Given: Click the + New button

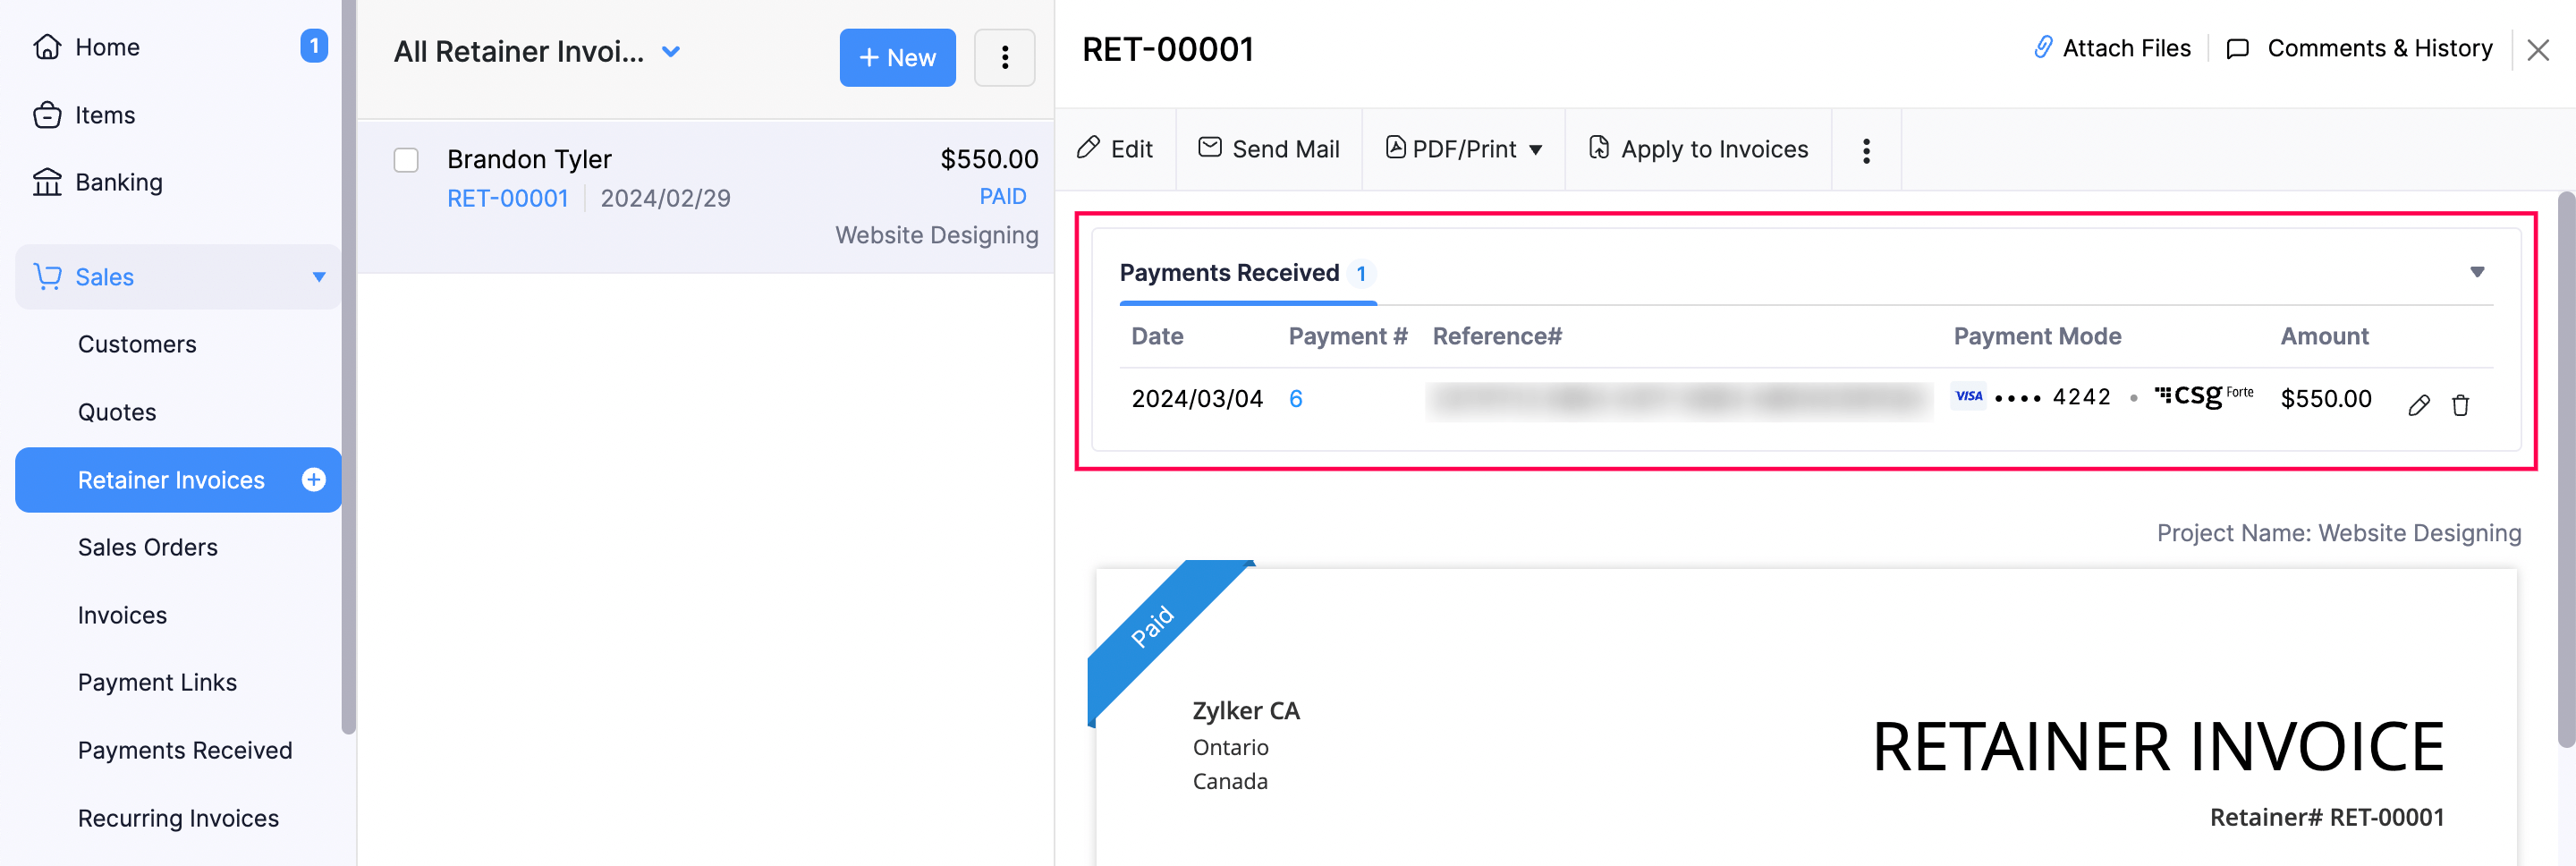Looking at the screenshot, I should pyautogui.click(x=896, y=58).
